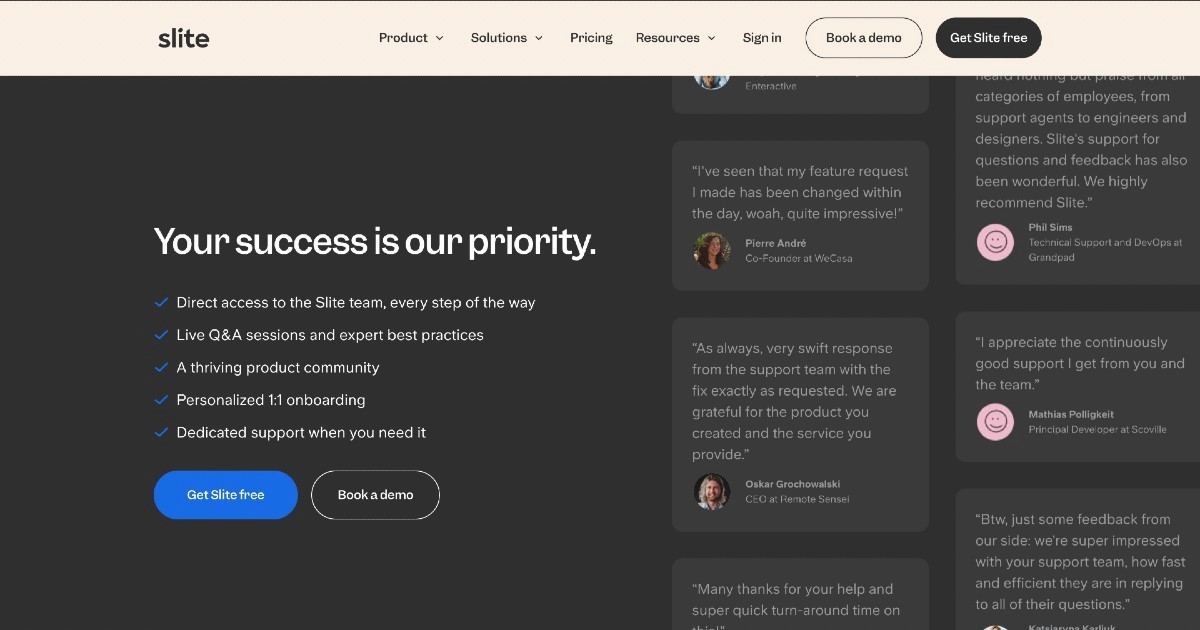Screen dimensions: 1200x630
Task: Click the blue Get Slite free button
Action: (x=226, y=495)
